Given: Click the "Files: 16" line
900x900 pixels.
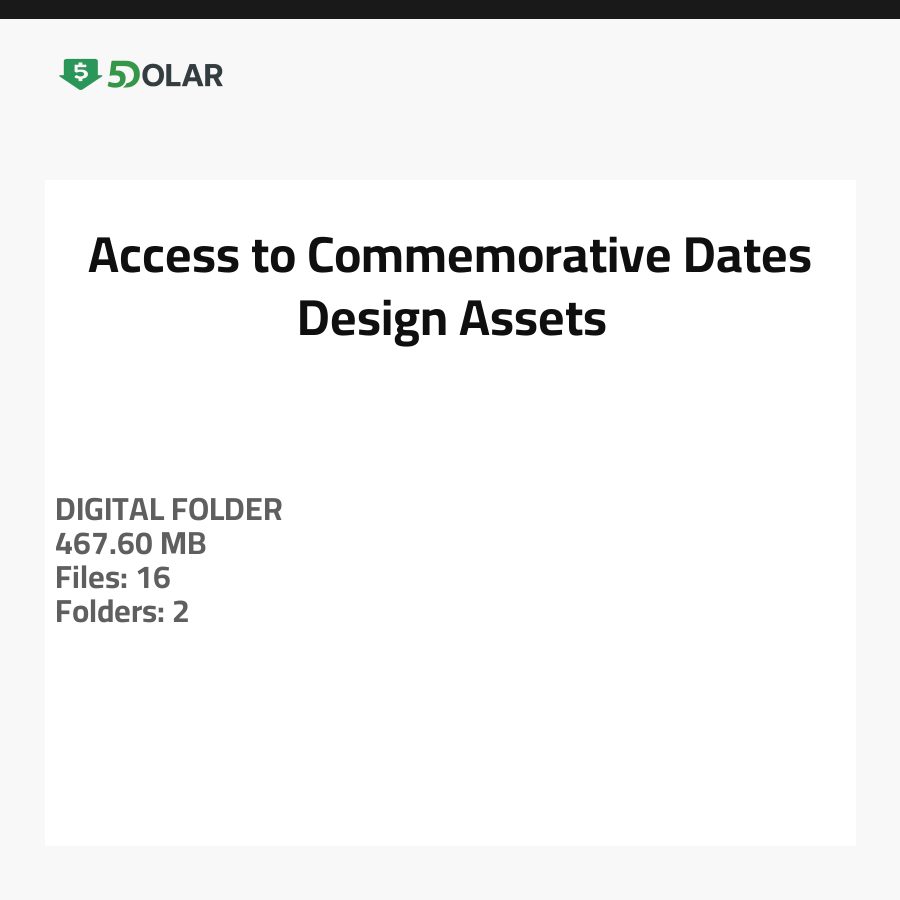Looking at the screenshot, I should click(113, 578).
